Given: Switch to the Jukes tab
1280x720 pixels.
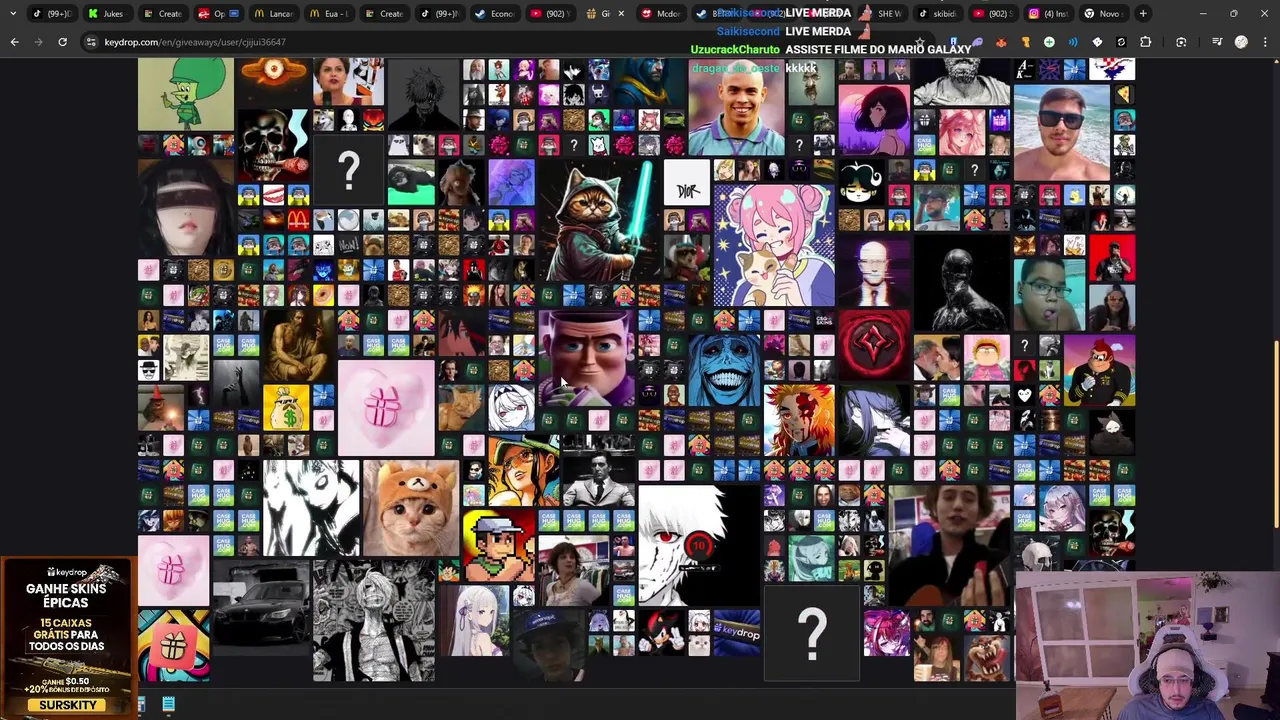Looking at the screenshot, I should (106, 14).
